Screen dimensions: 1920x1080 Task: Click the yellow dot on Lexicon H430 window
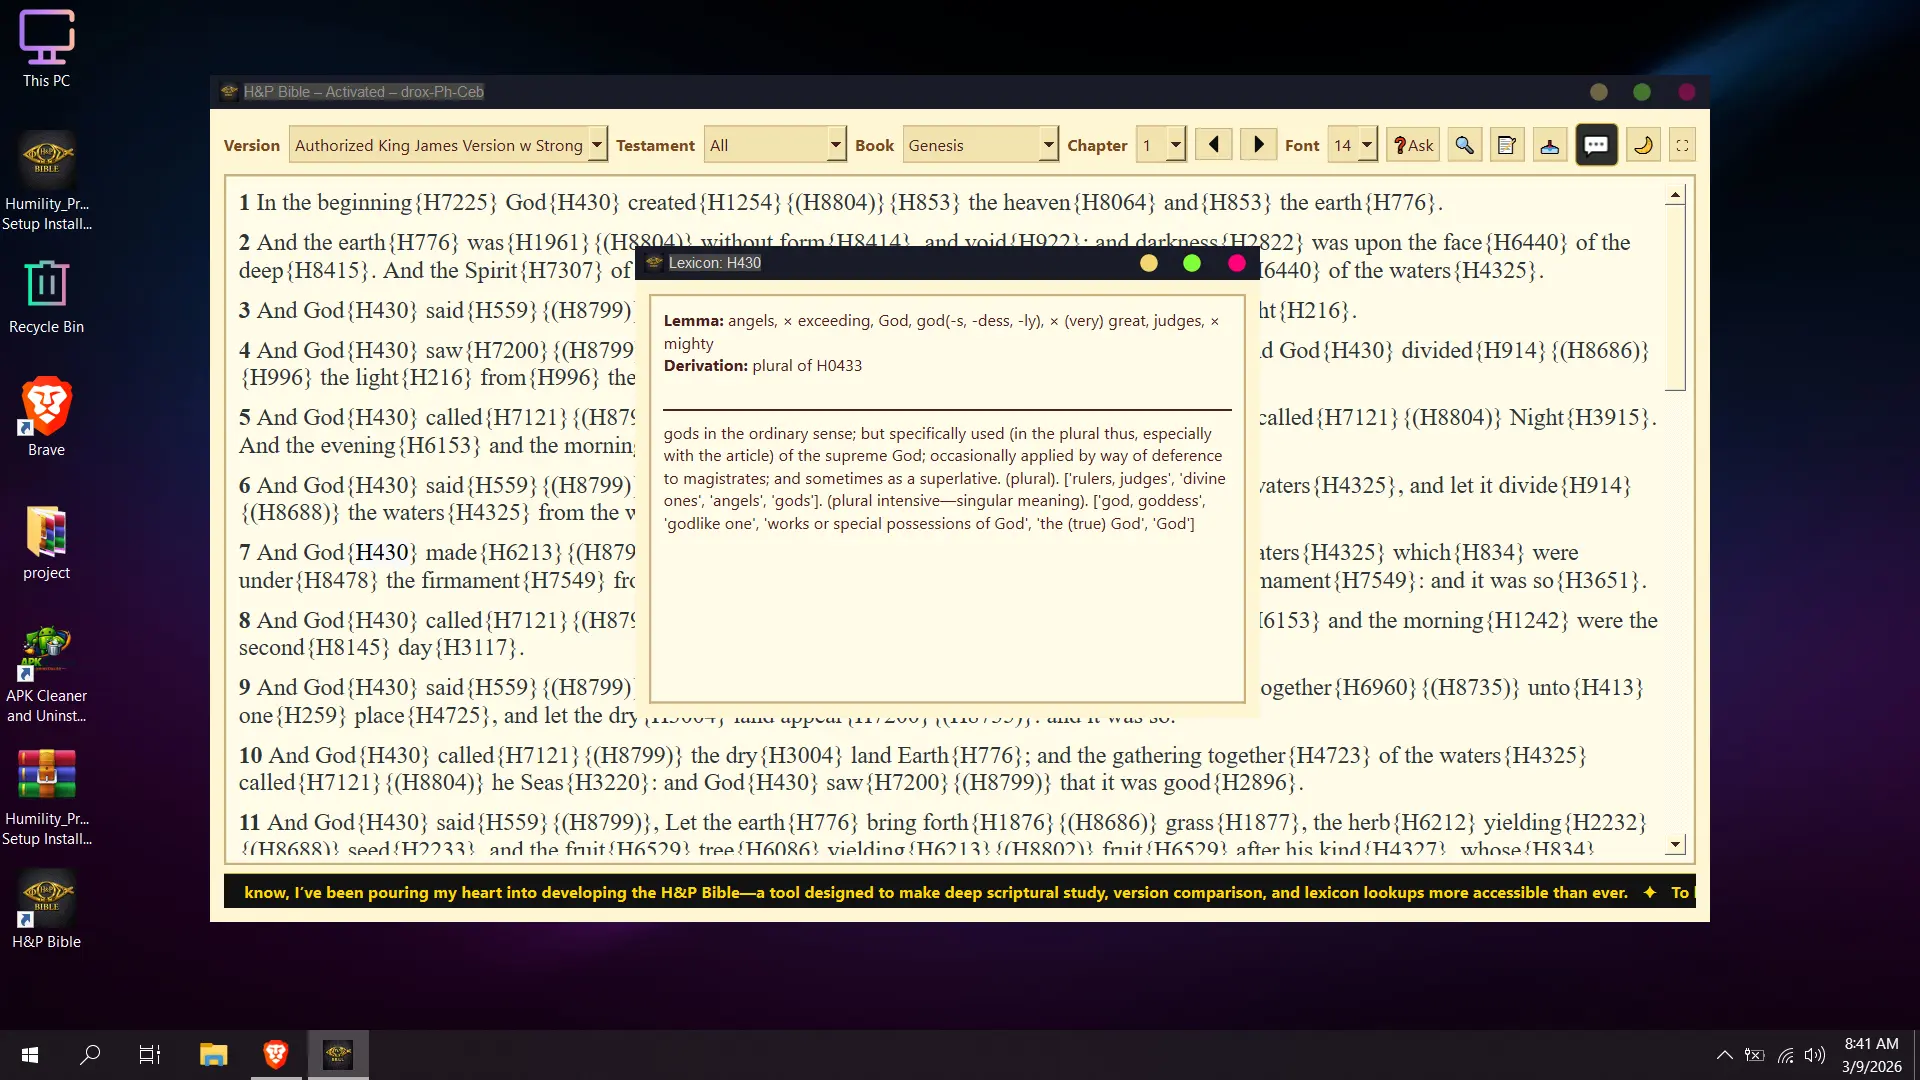coord(1148,263)
